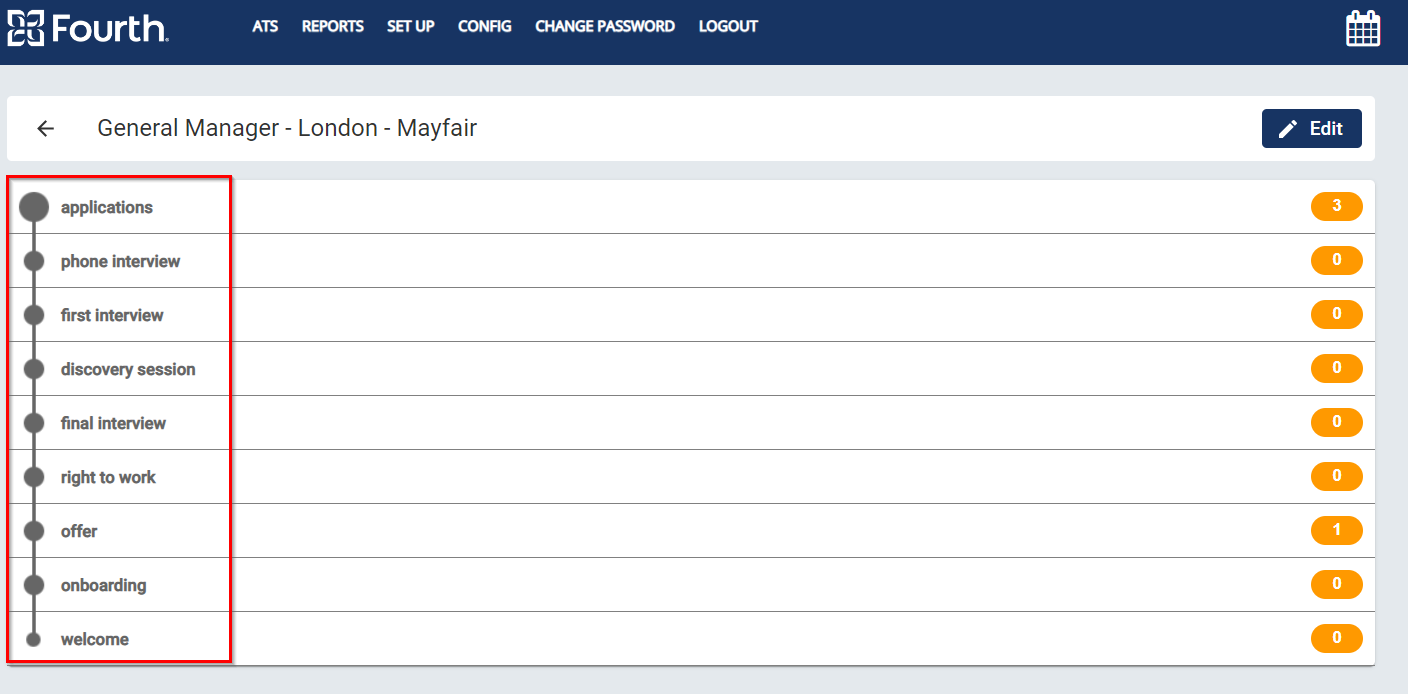
Task: Open the calendar icon in header
Action: 1362,28
